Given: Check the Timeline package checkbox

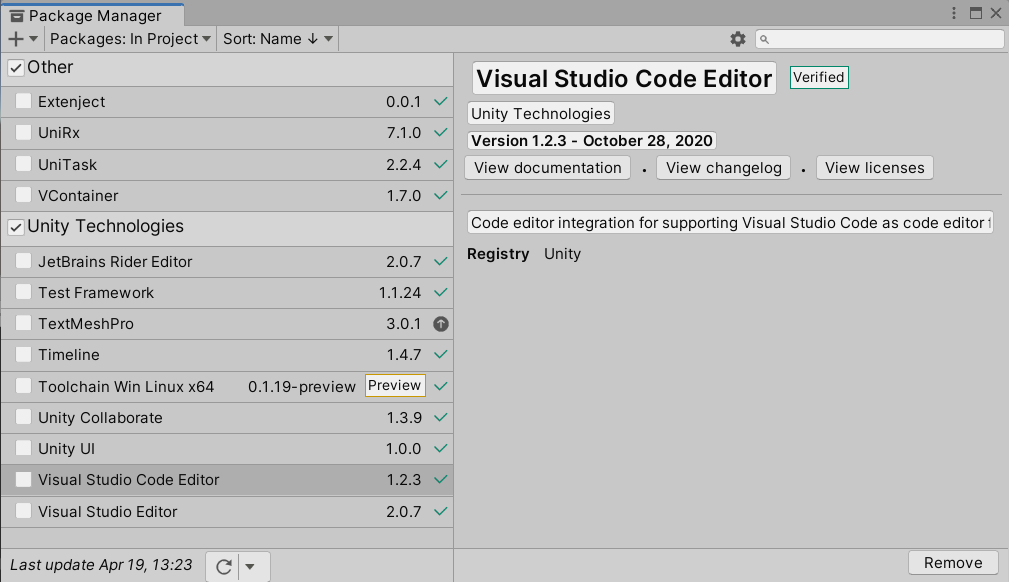Looking at the screenshot, I should [x=23, y=353].
